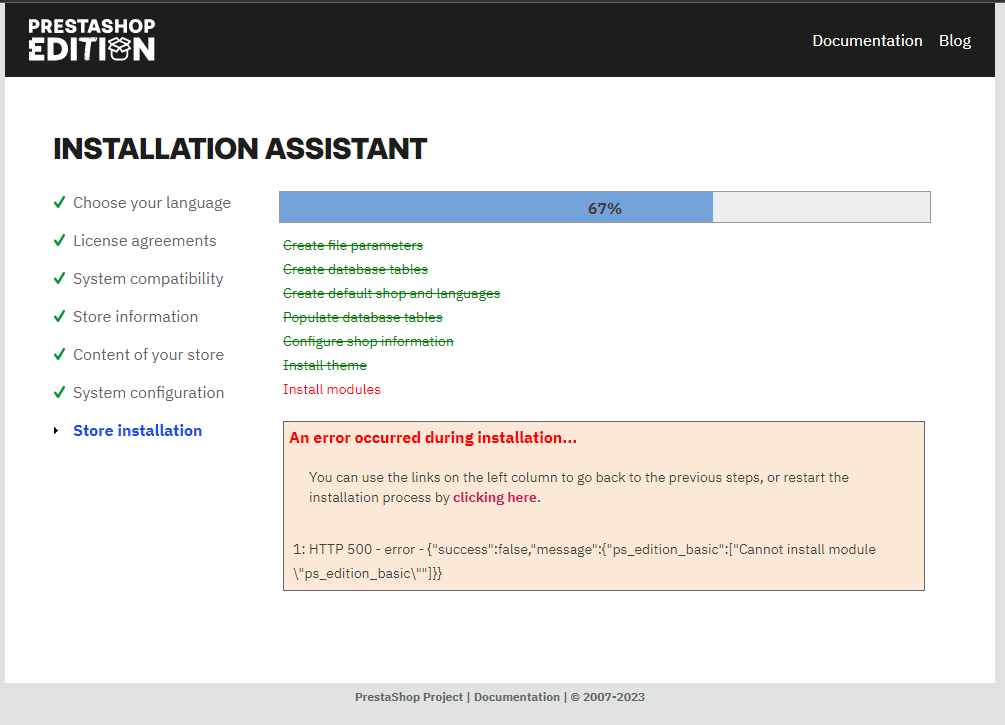
Task: Click checkmark beside License agreements
Action: [60, 240]
